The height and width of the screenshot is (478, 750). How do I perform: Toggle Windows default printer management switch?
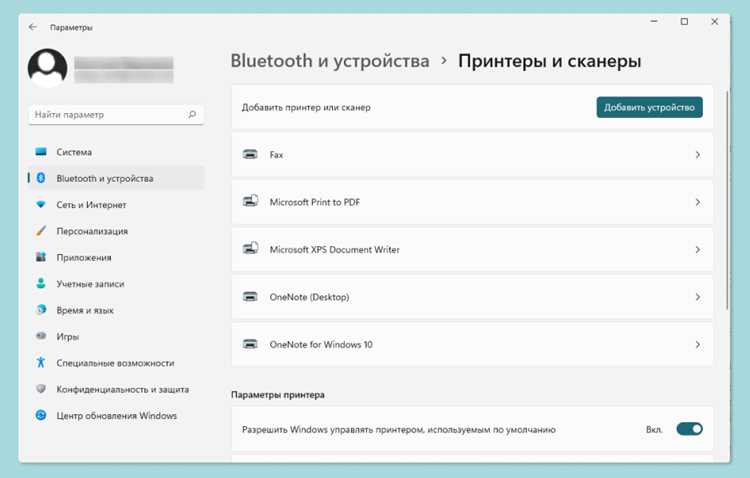(x=689, y=429)
